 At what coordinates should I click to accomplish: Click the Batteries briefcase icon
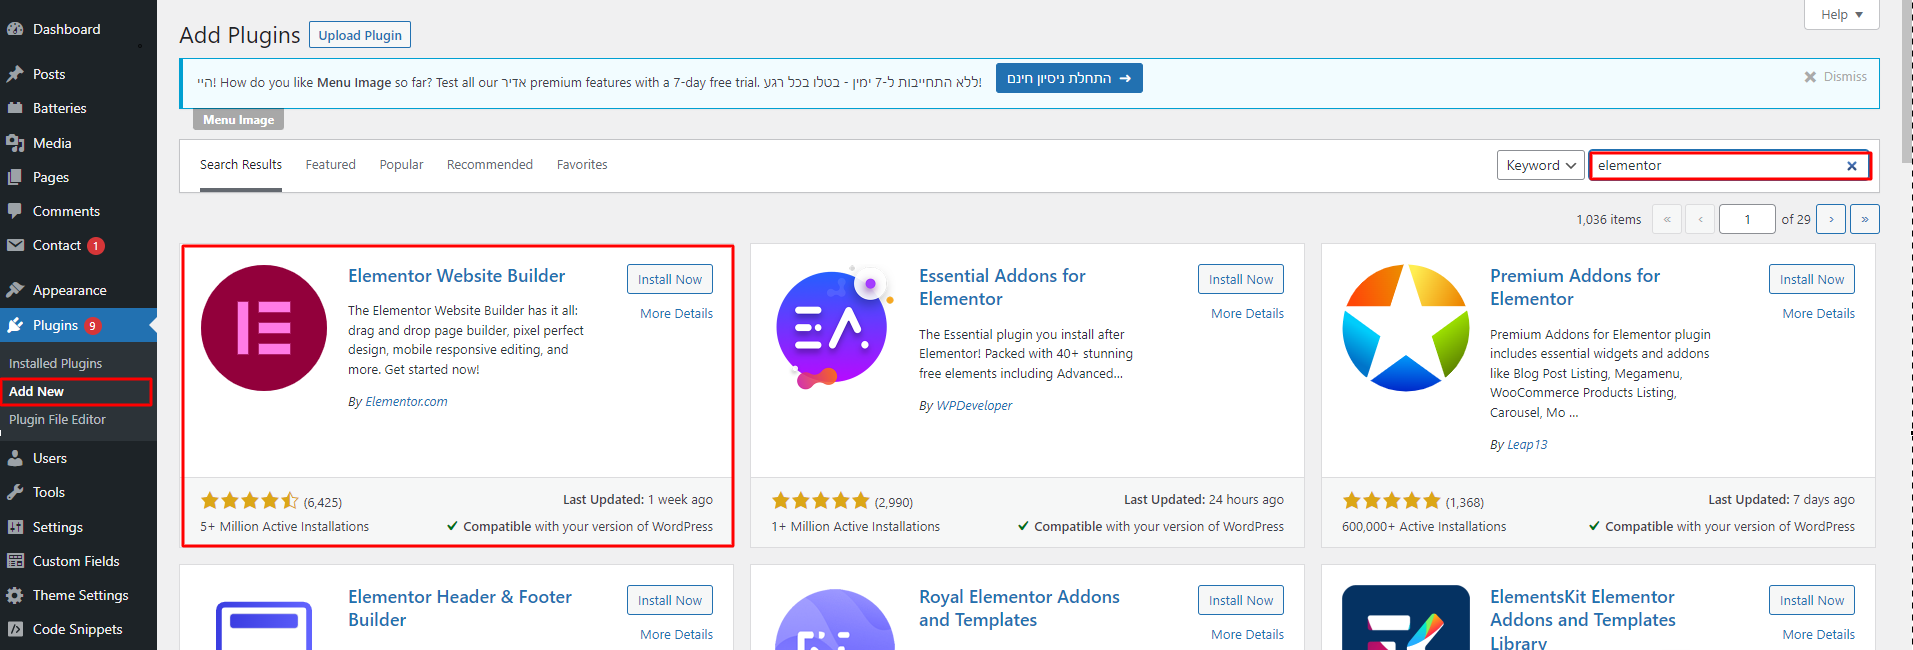[15, 108]
